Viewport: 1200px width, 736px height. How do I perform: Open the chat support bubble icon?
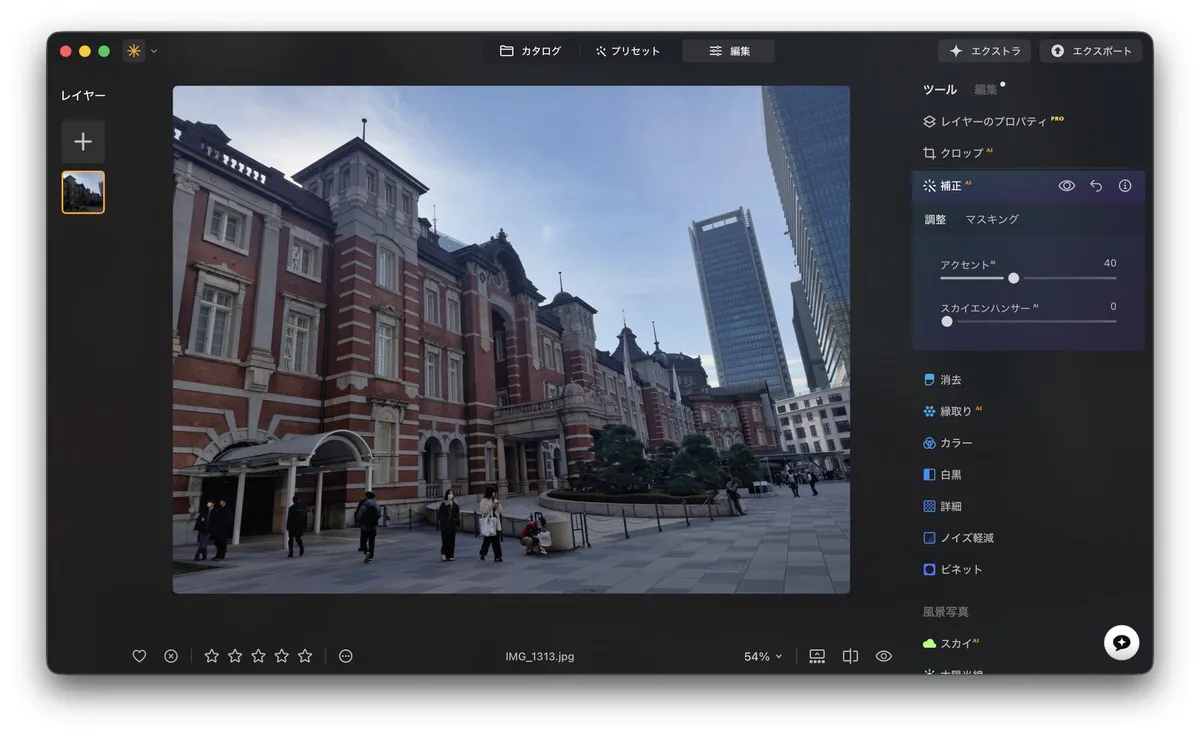click(x=1121, y=642)
